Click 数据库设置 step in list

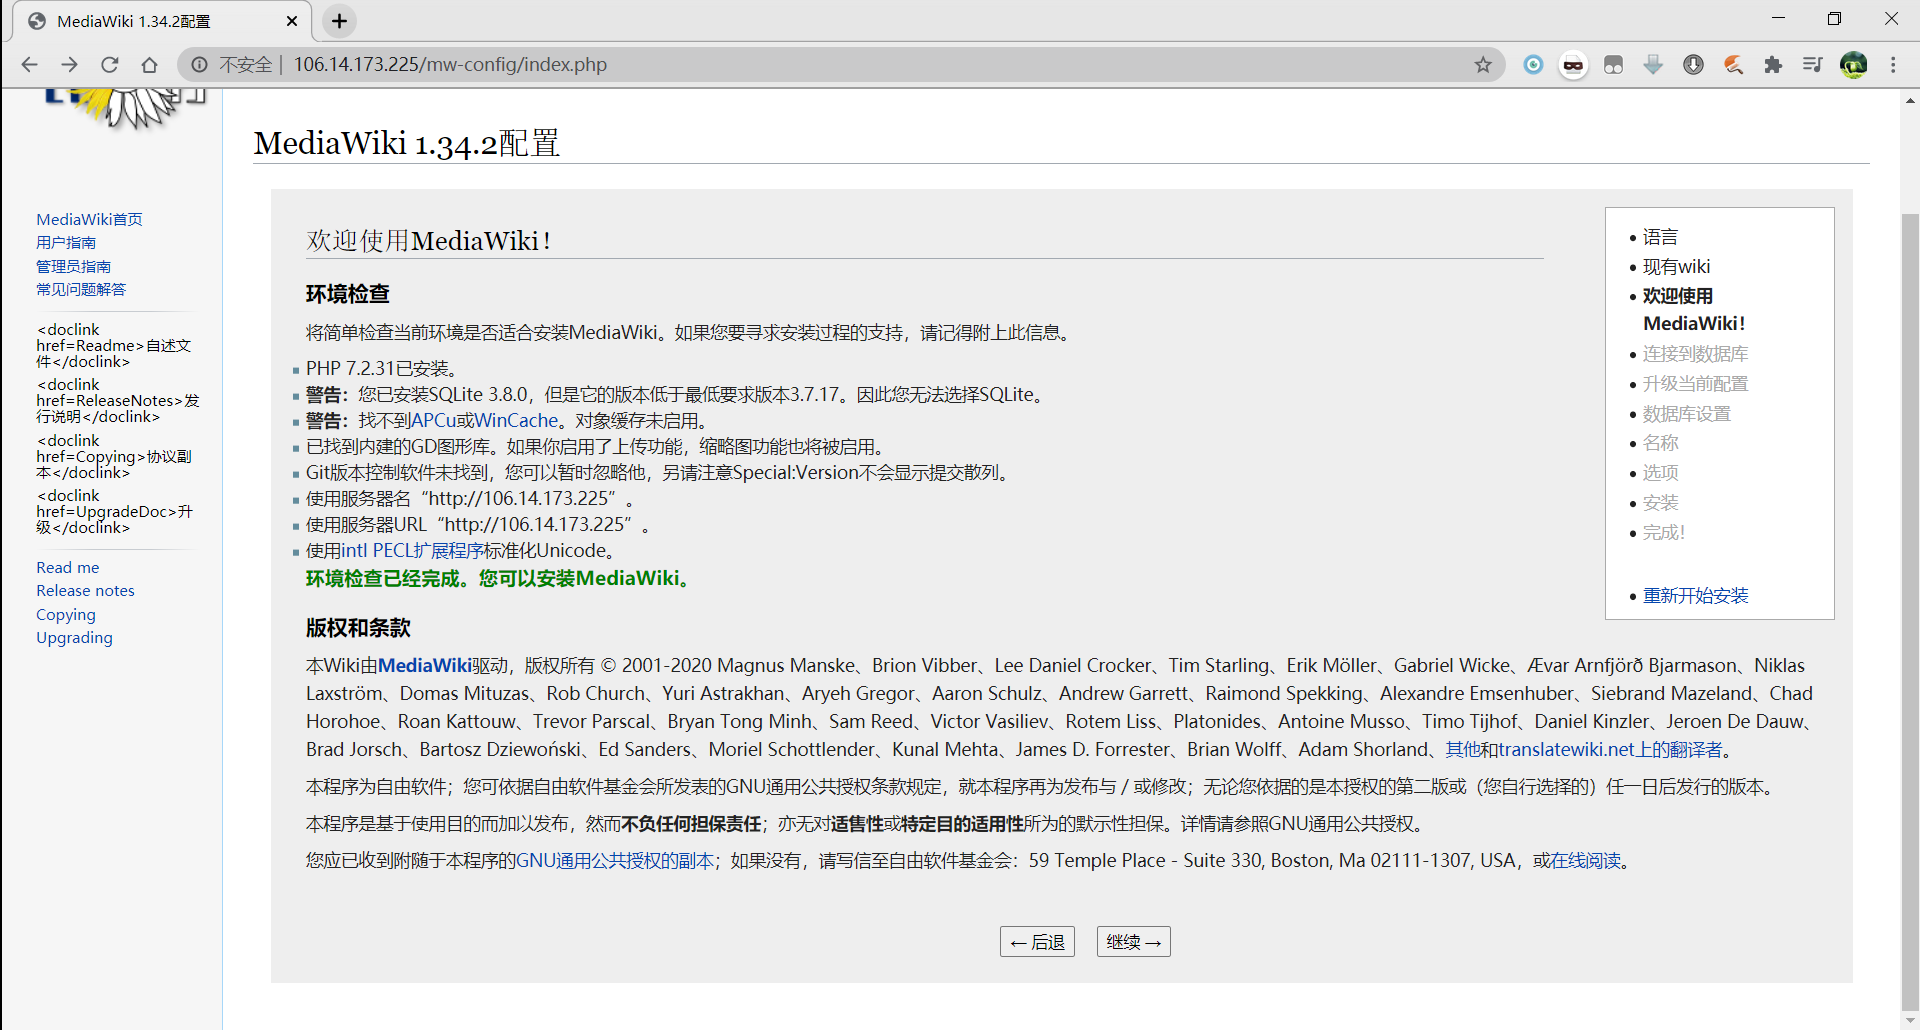[1686, 414]
